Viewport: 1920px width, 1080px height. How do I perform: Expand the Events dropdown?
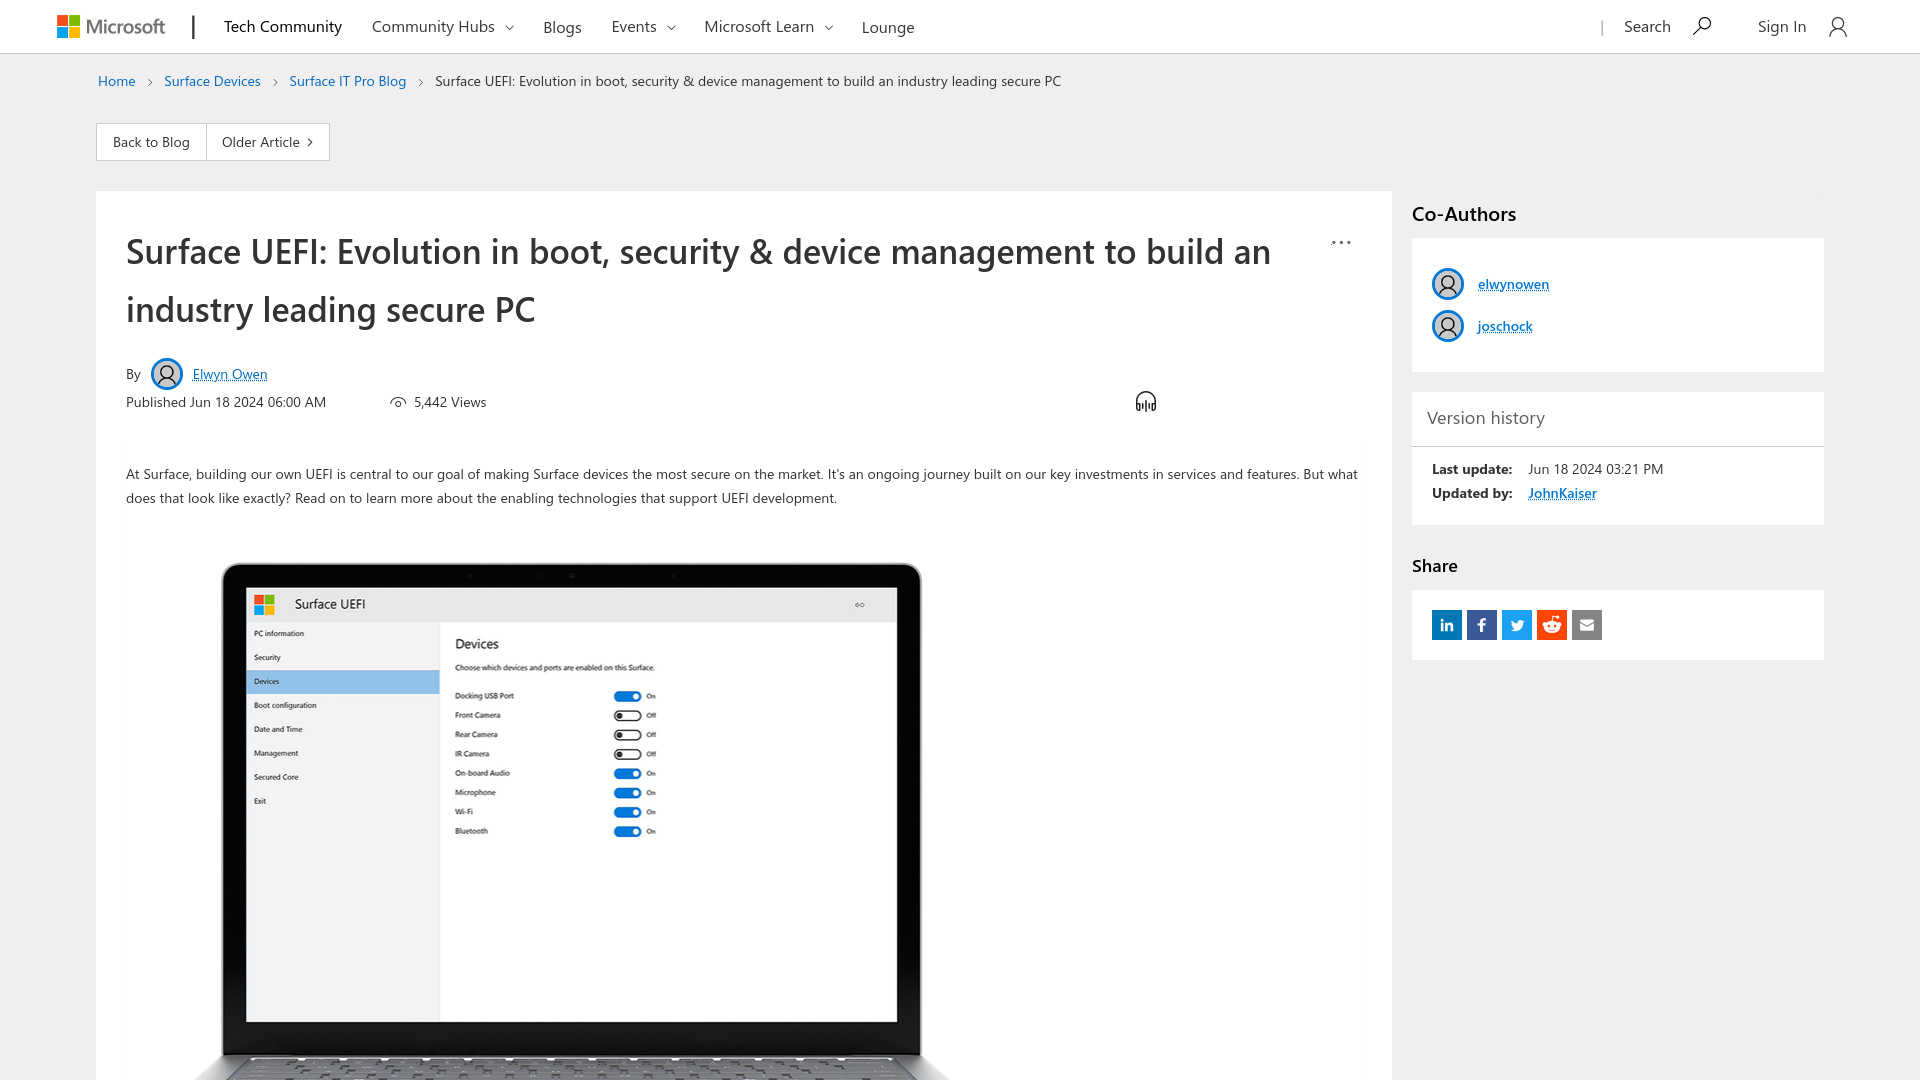tap(644, 27)
